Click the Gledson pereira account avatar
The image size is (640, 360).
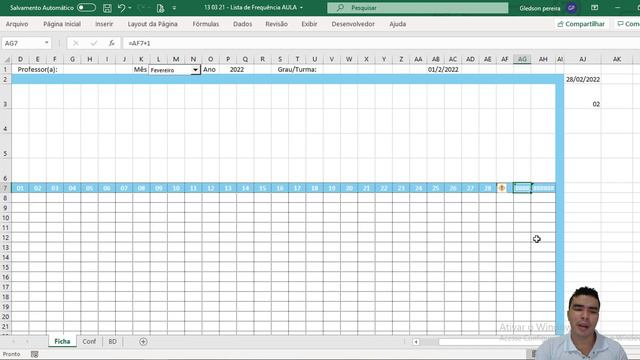tap(571, 8)
